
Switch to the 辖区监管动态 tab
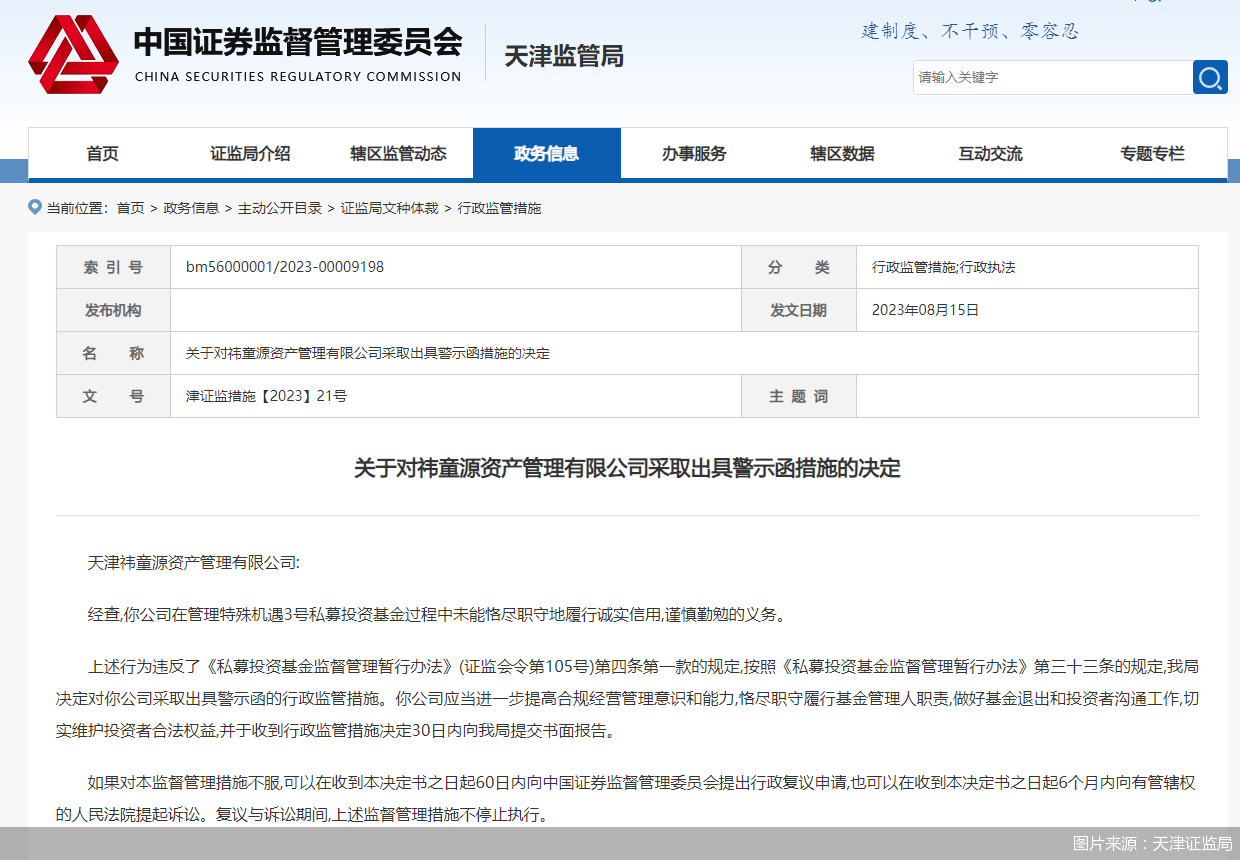[x=398, y=154]
